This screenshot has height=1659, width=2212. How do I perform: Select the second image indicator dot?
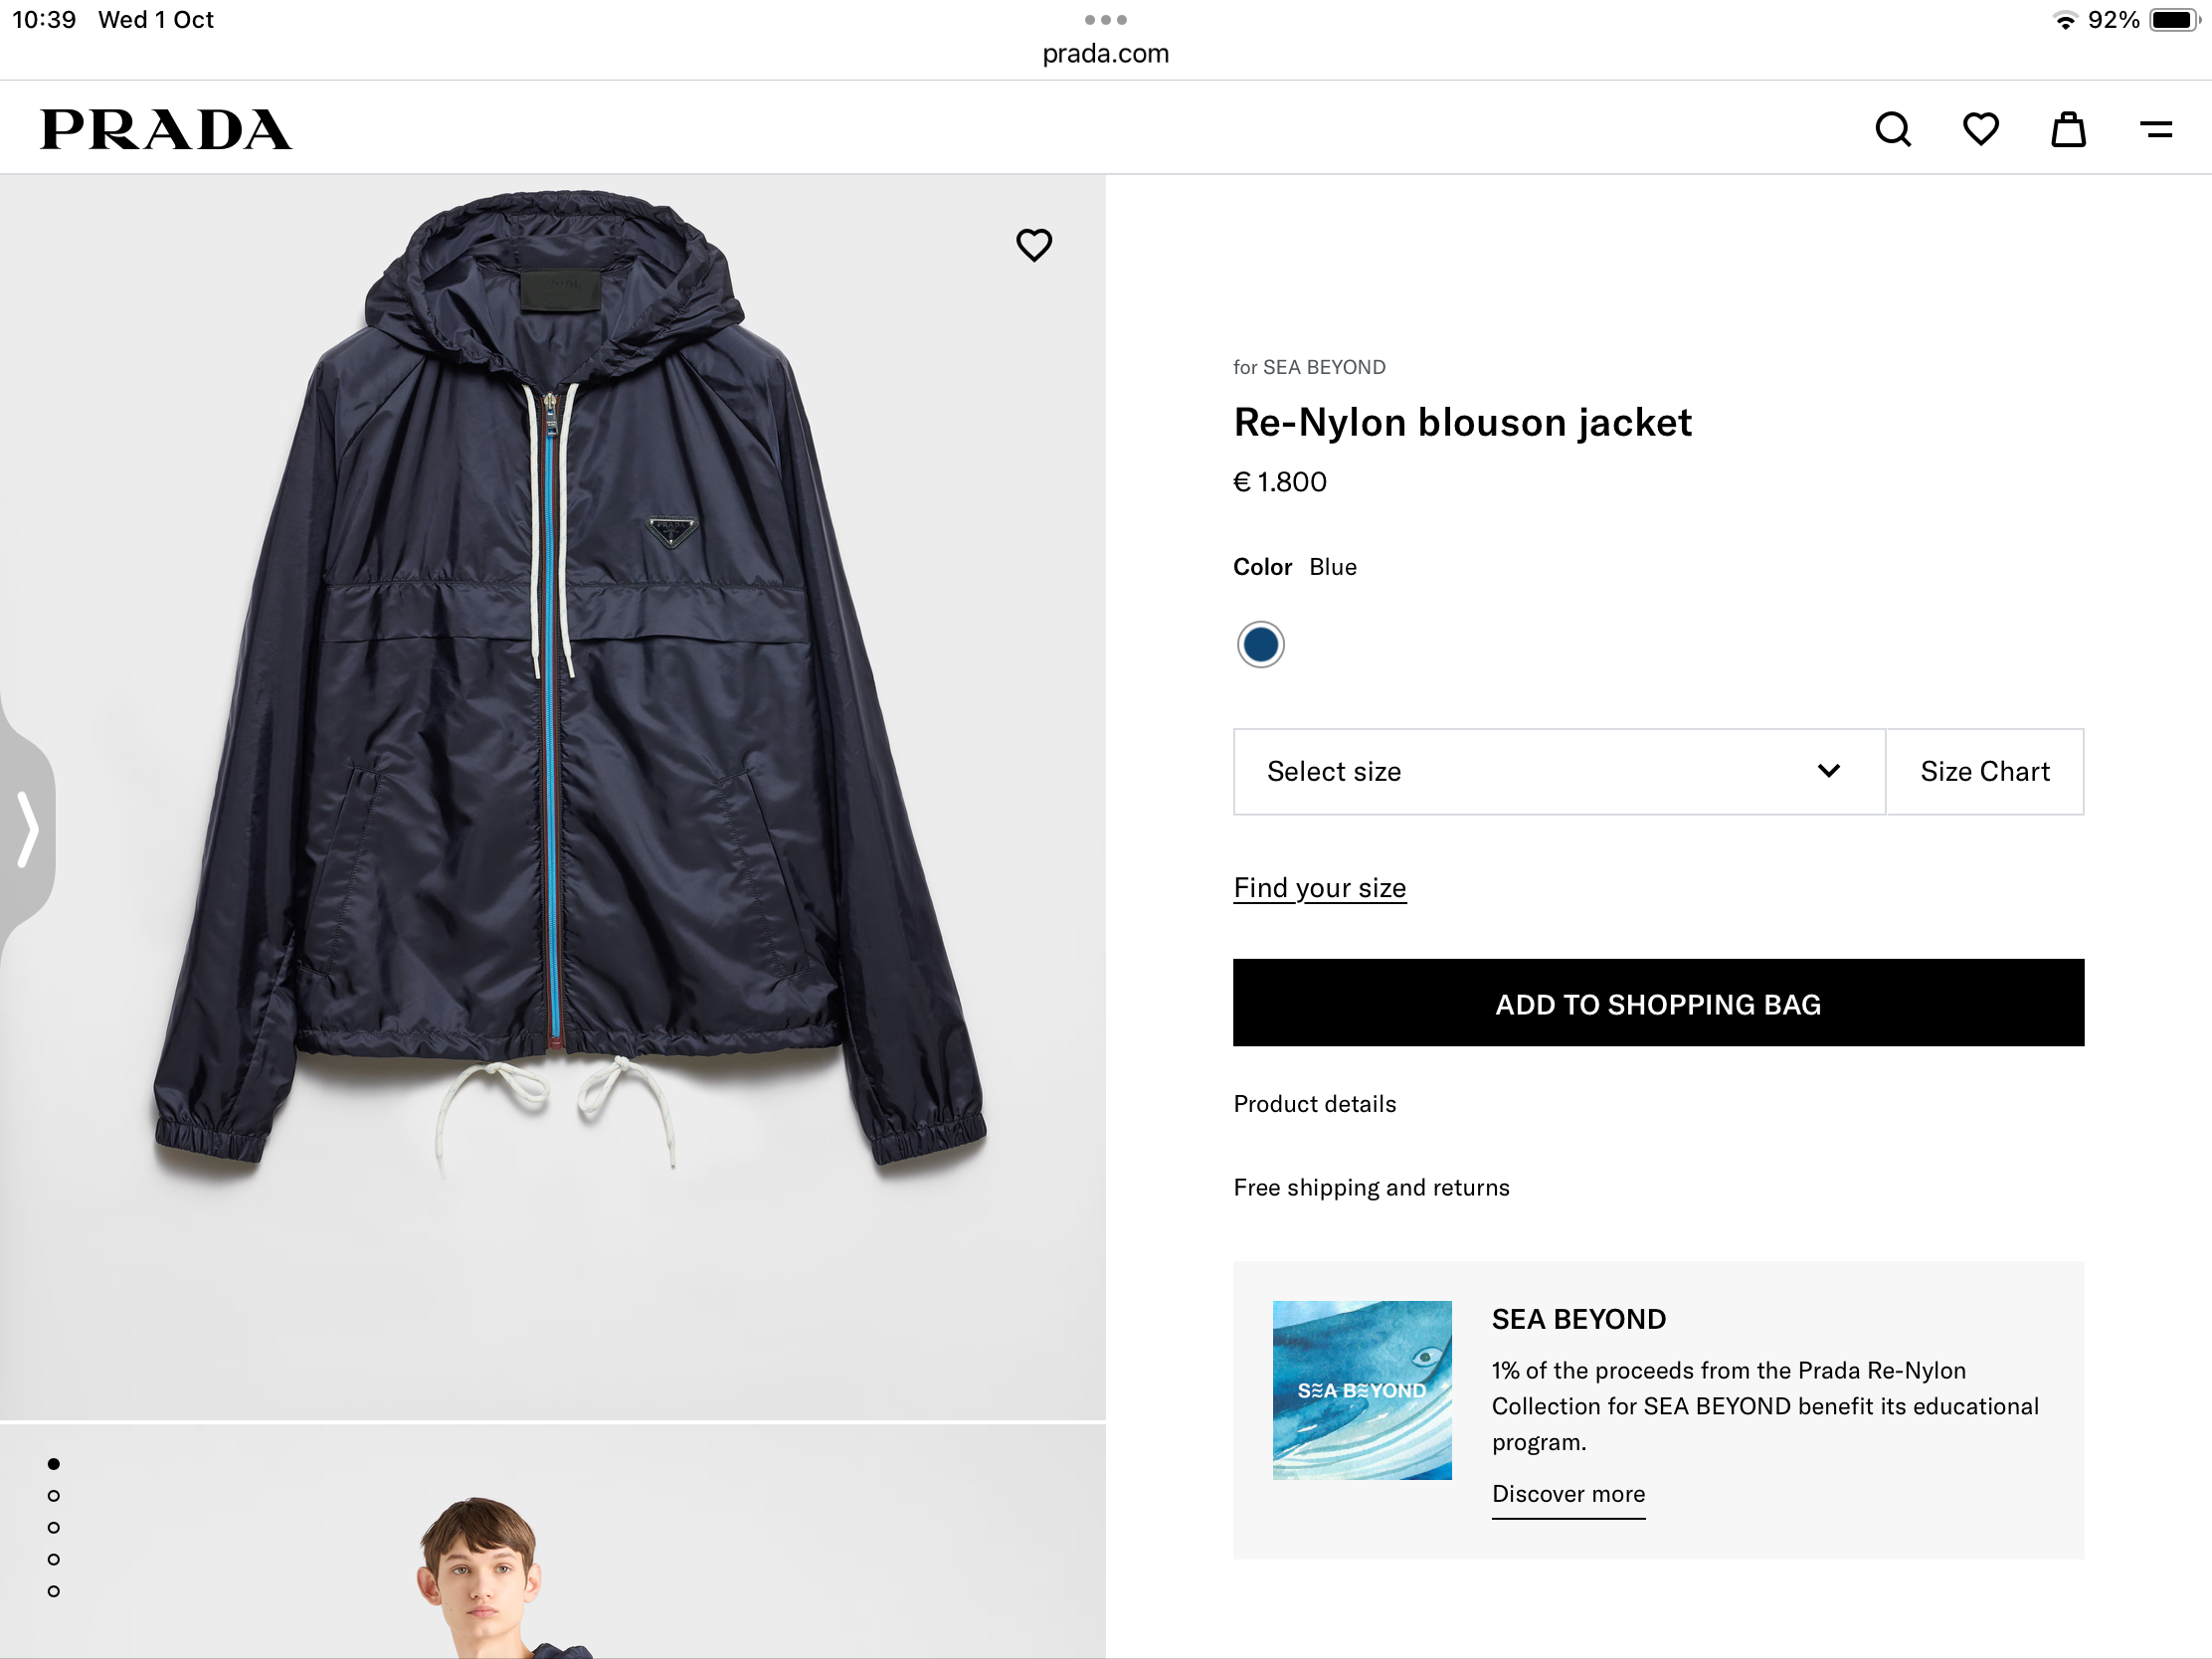tap(54, 1496)
